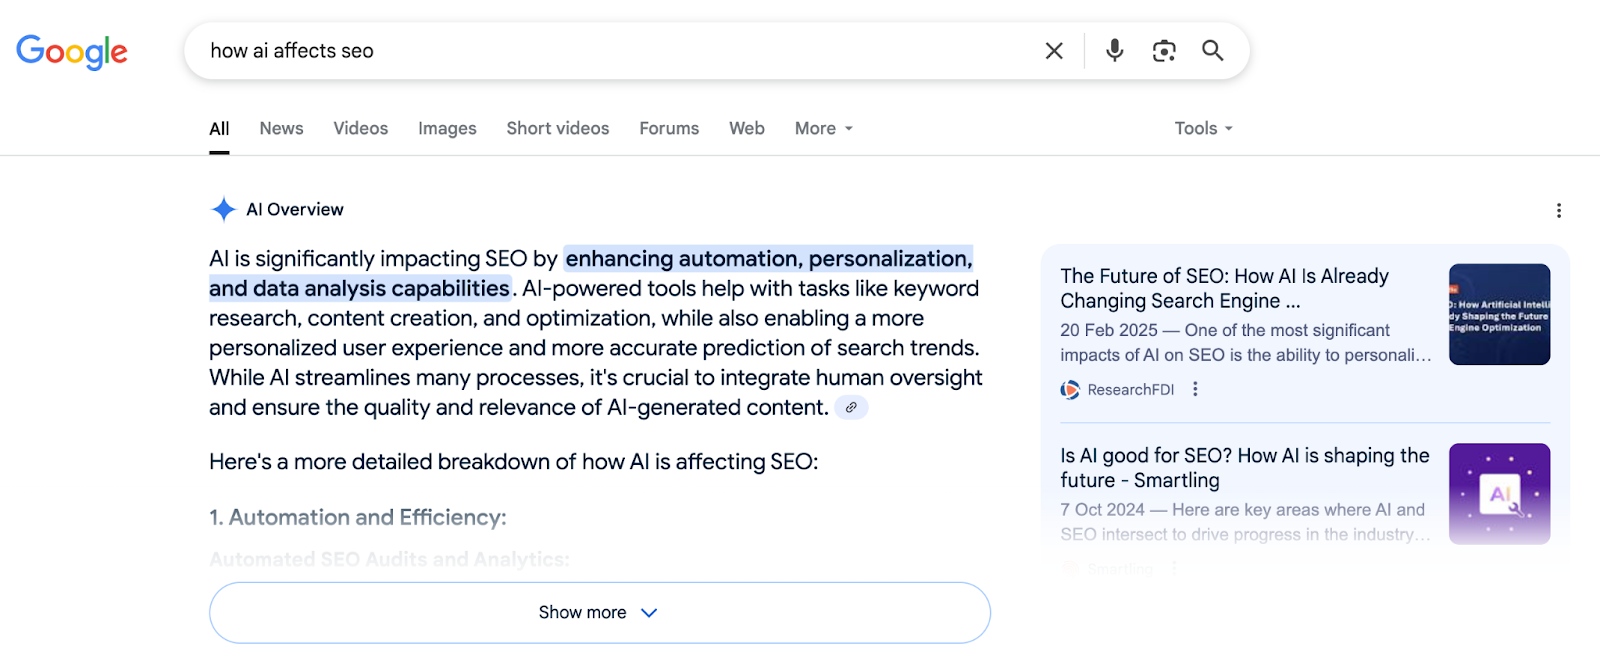
Task: Open the Forums tab
Action: pyautogui.click(x=669, y=128)
